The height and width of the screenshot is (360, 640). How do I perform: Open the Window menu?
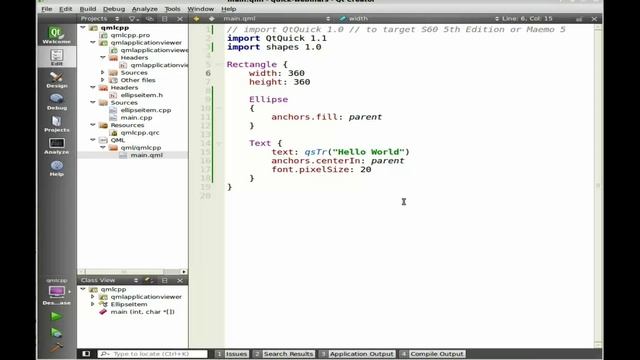click(200, 9)
